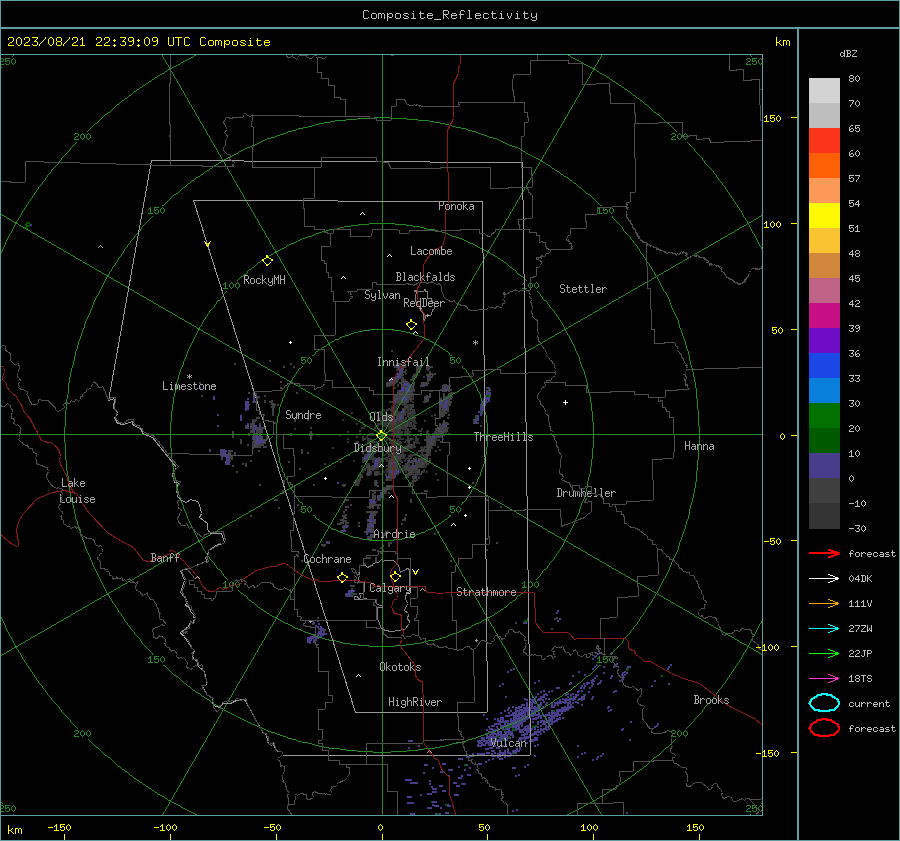The width and height of the screenshot is (900, 841).
Task: Click the red forecast ellipse in legend
Action: (x=824, y=728)
